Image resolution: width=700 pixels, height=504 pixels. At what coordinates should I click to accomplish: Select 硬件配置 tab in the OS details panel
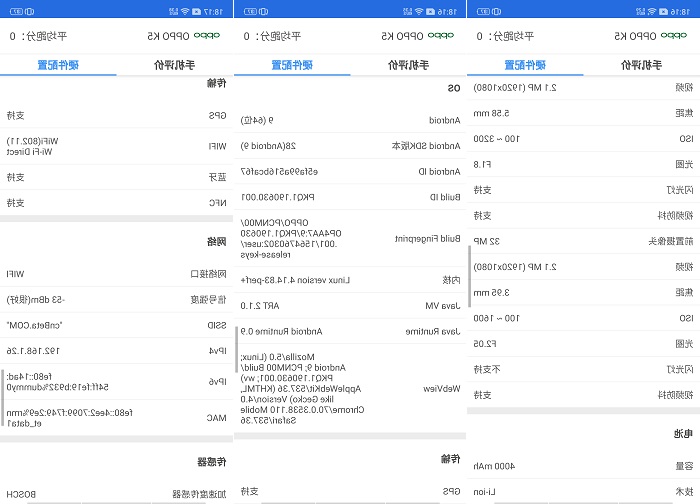coord(292,65)
